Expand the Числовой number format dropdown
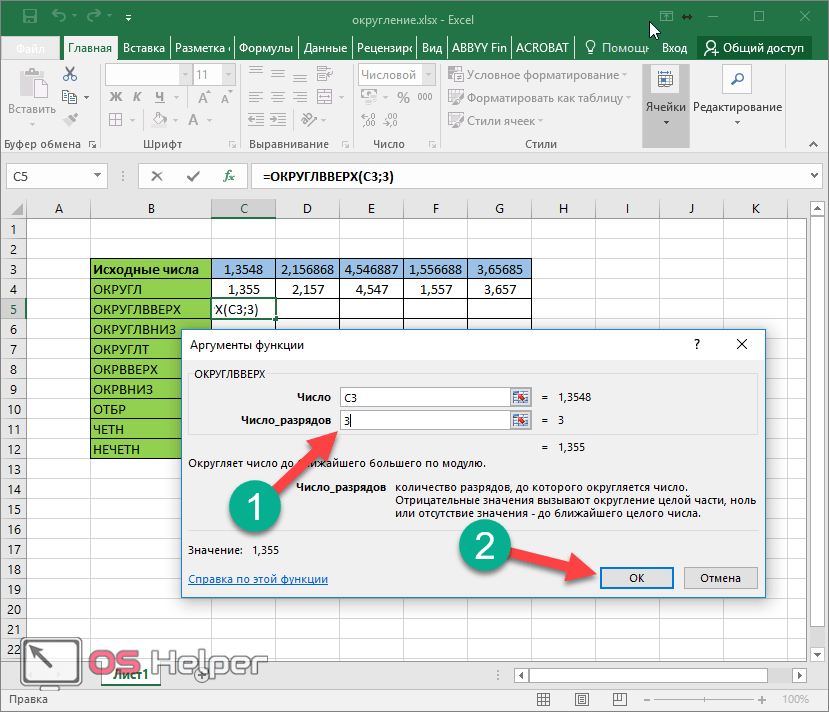The height and width of the screenshot is (712, 829). pos(429,75)
